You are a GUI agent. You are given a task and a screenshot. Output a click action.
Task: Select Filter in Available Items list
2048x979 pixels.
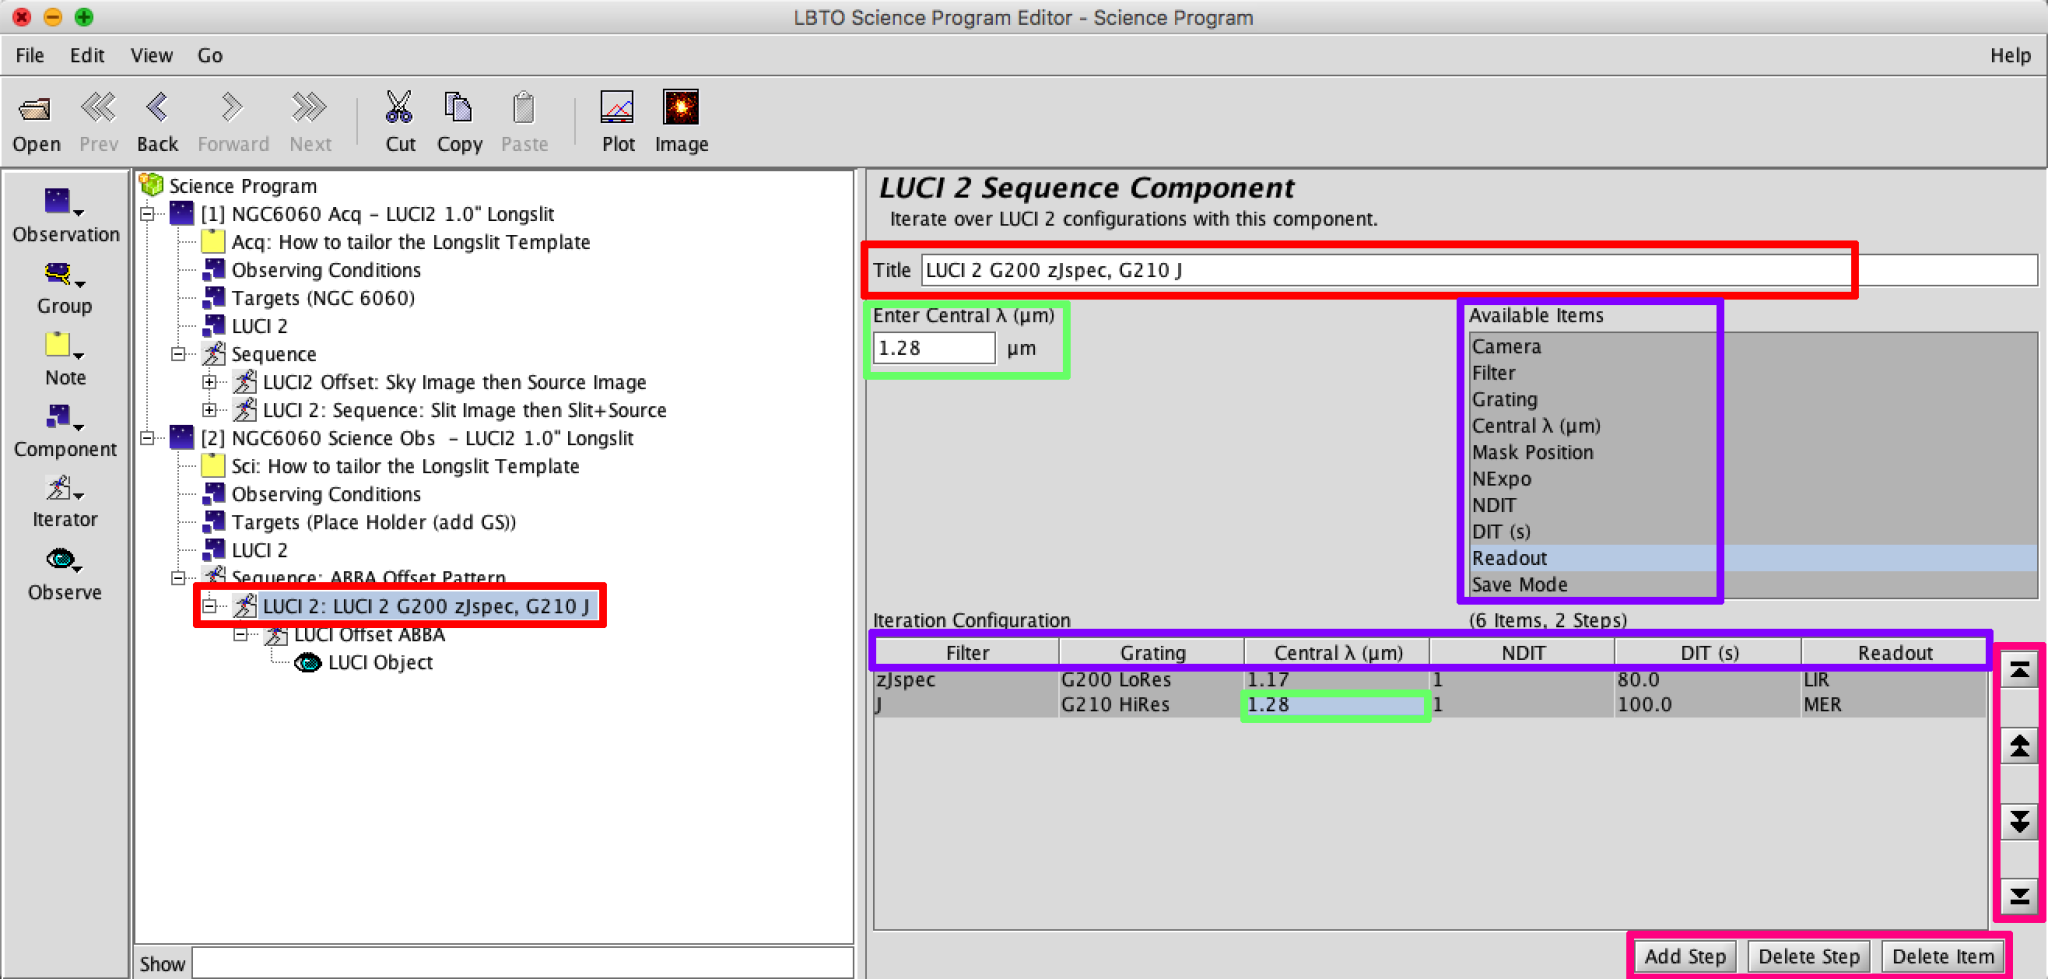click(1753, 373)
